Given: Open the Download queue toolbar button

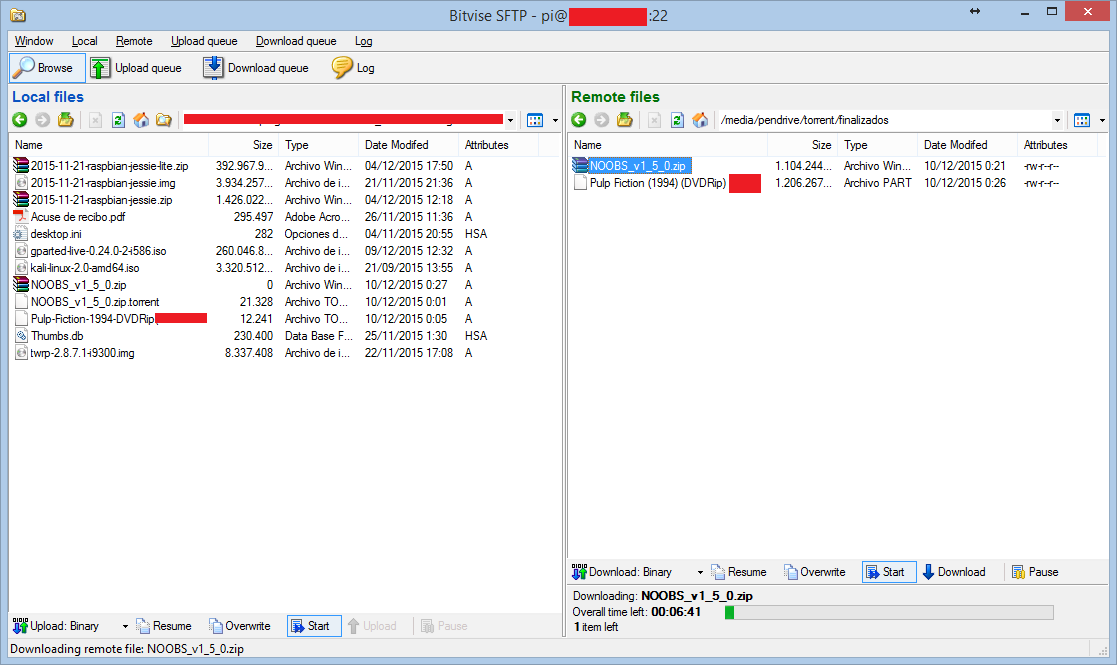Looking at the screenshot, I should pos(256,68).
